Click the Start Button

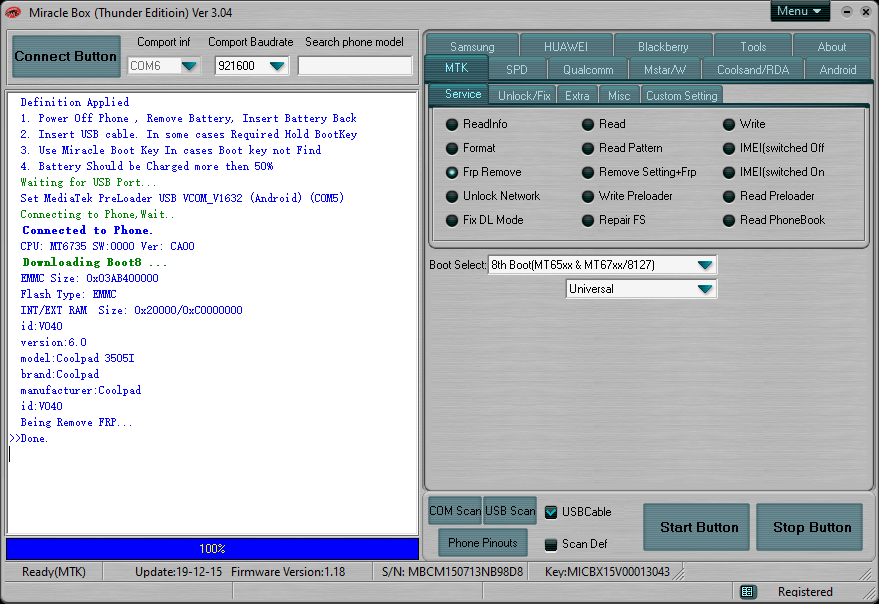coord(698,527)
